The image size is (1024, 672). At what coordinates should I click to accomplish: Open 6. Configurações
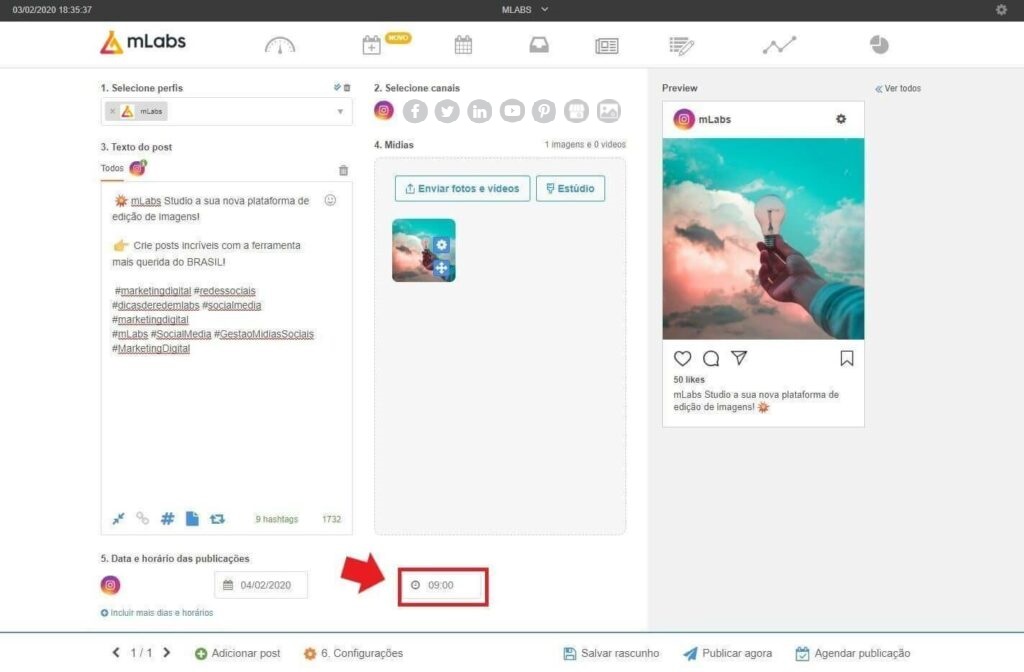pos(353,653)
